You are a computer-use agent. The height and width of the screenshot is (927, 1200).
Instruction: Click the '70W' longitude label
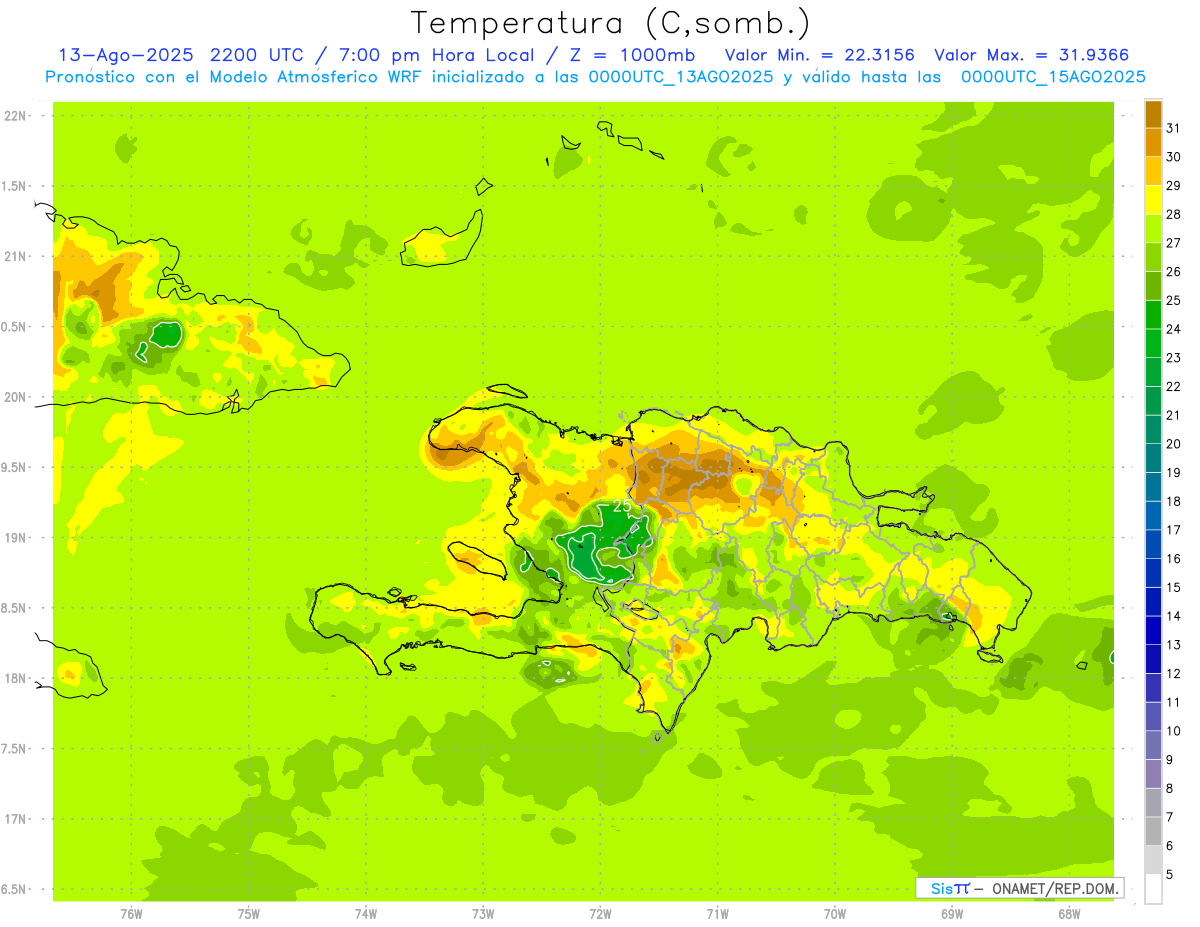pos(835,914)
